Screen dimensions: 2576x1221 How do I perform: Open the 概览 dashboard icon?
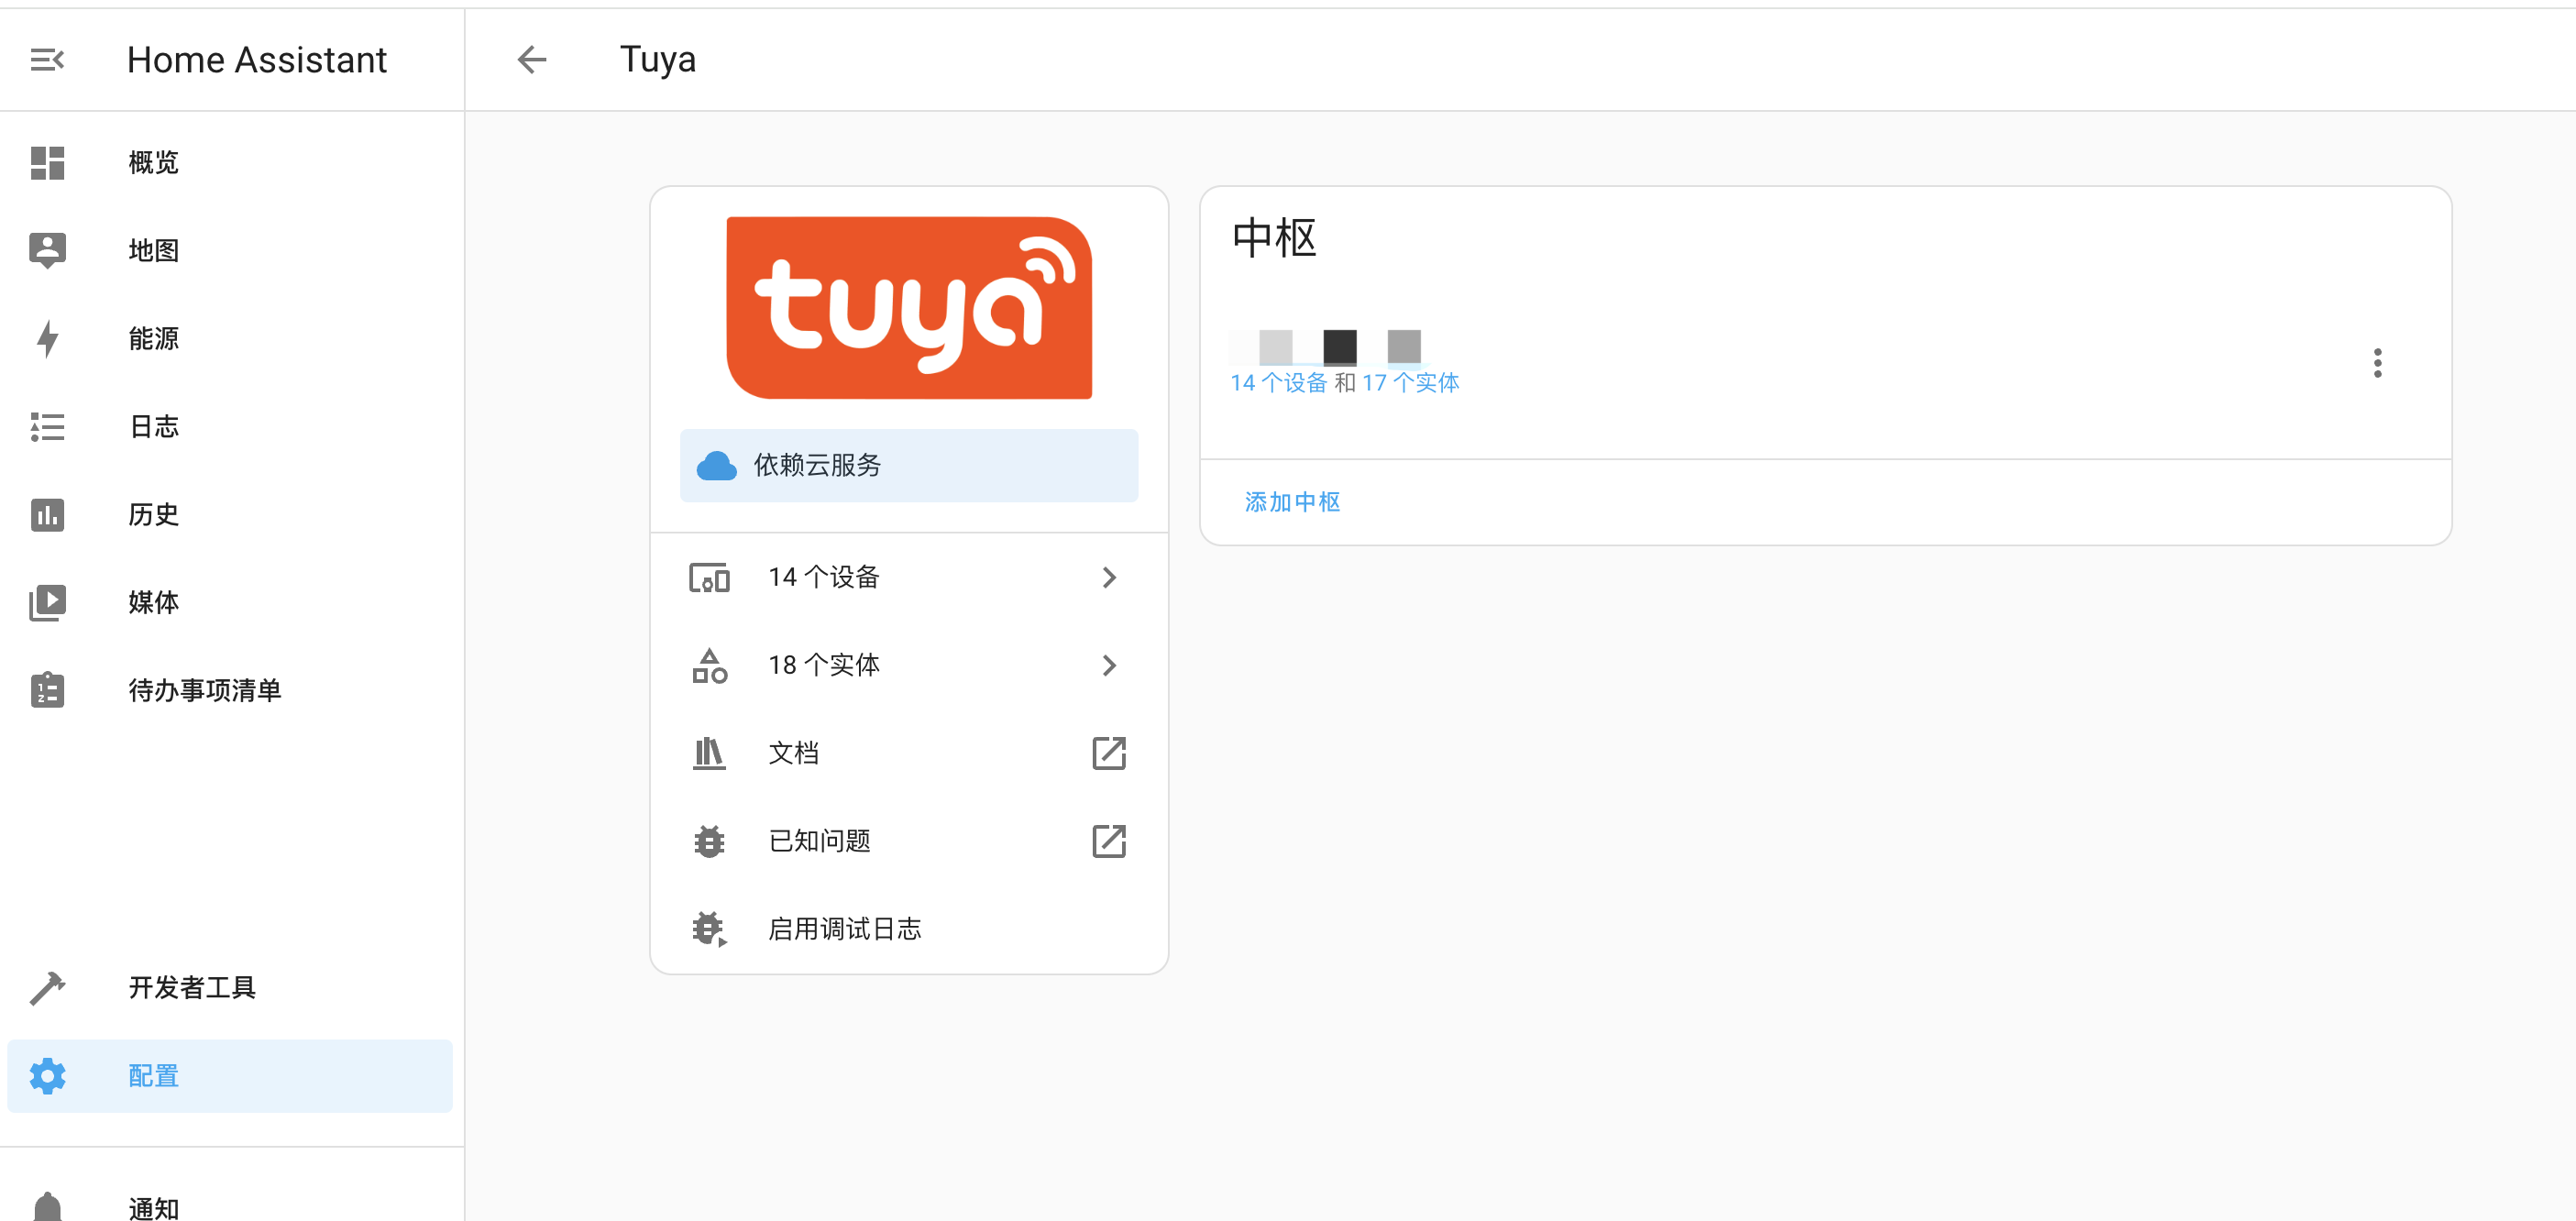47,163
